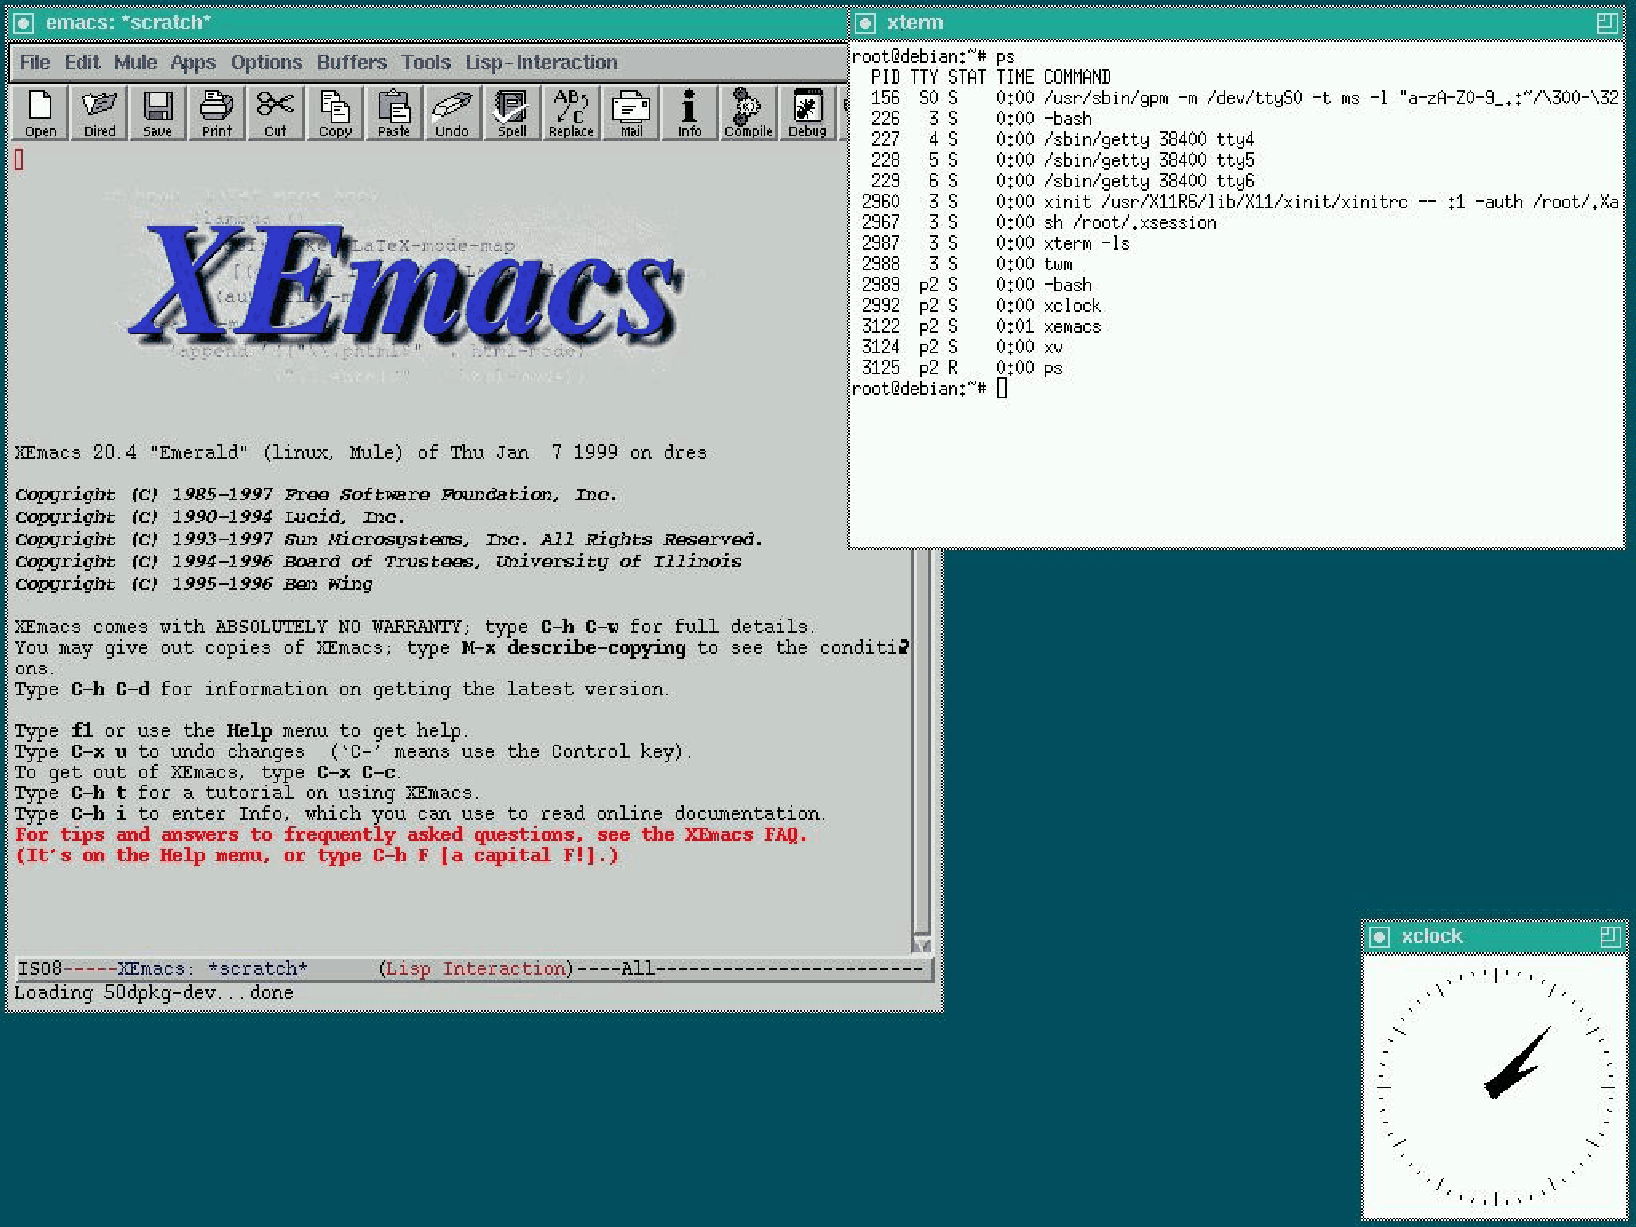
Task: Start Compile from the toolbar
Action: pyautogui.click(x=748, y=112)
